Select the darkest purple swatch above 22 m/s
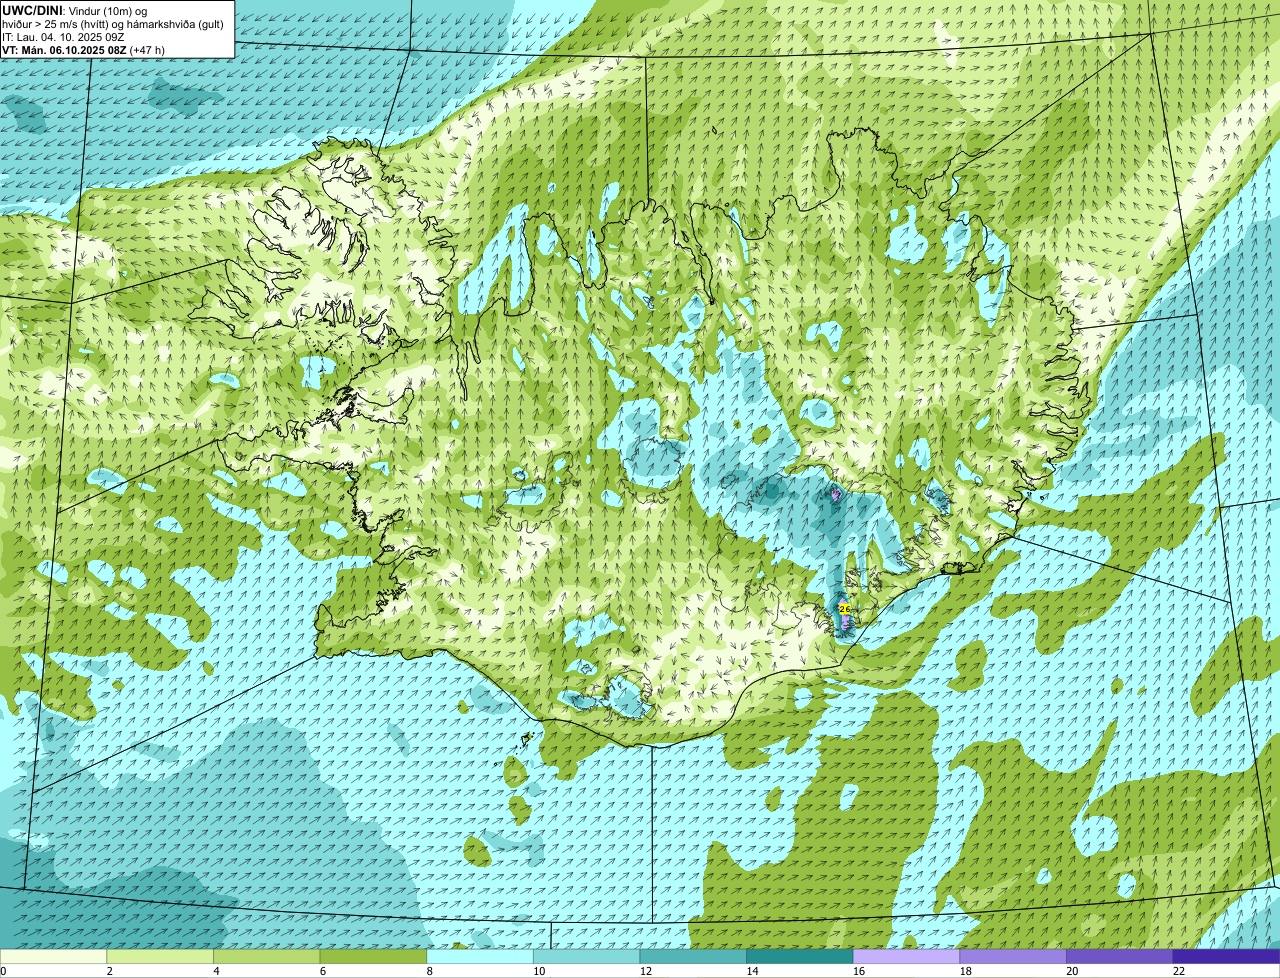The width and height of the screenshot is (1280, 978). (1227, 956)
